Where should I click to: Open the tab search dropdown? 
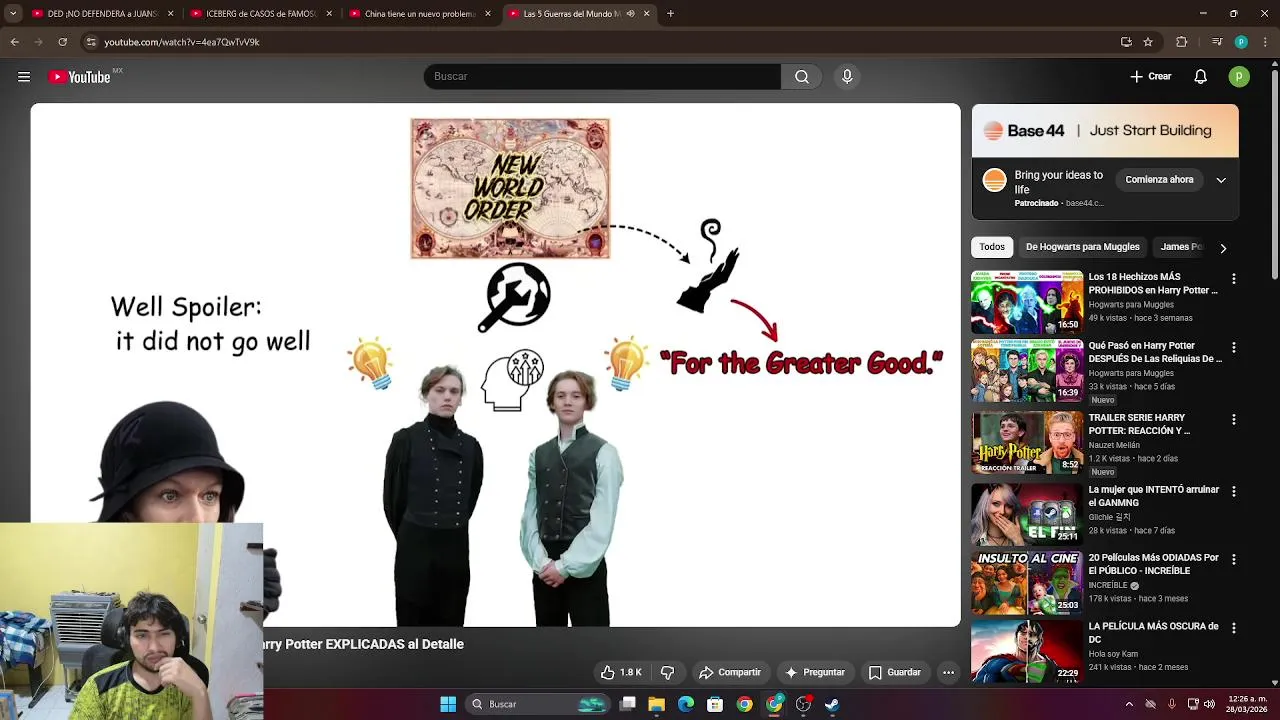click(x=13, y=14)
